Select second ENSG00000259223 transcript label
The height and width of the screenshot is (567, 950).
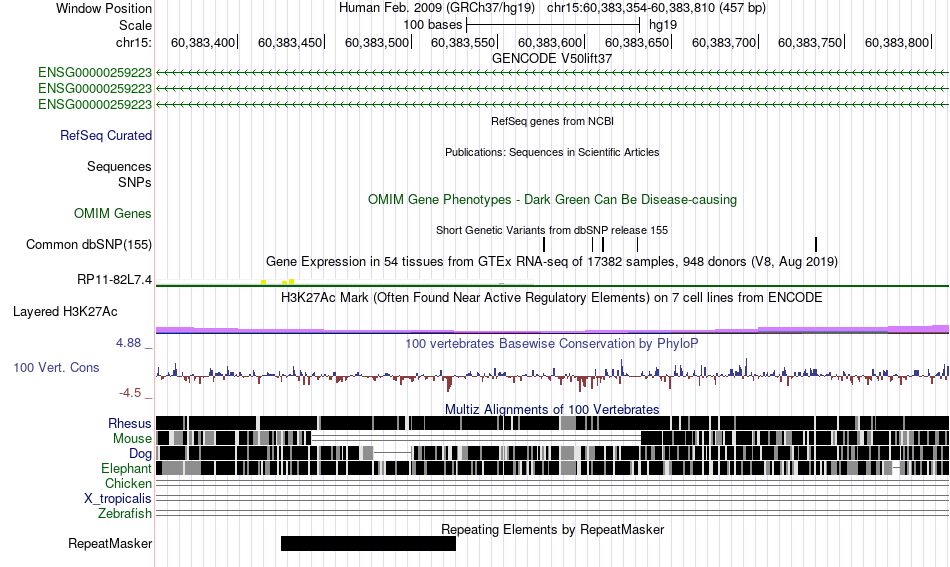pyautogui.click(x=95, y=88)
